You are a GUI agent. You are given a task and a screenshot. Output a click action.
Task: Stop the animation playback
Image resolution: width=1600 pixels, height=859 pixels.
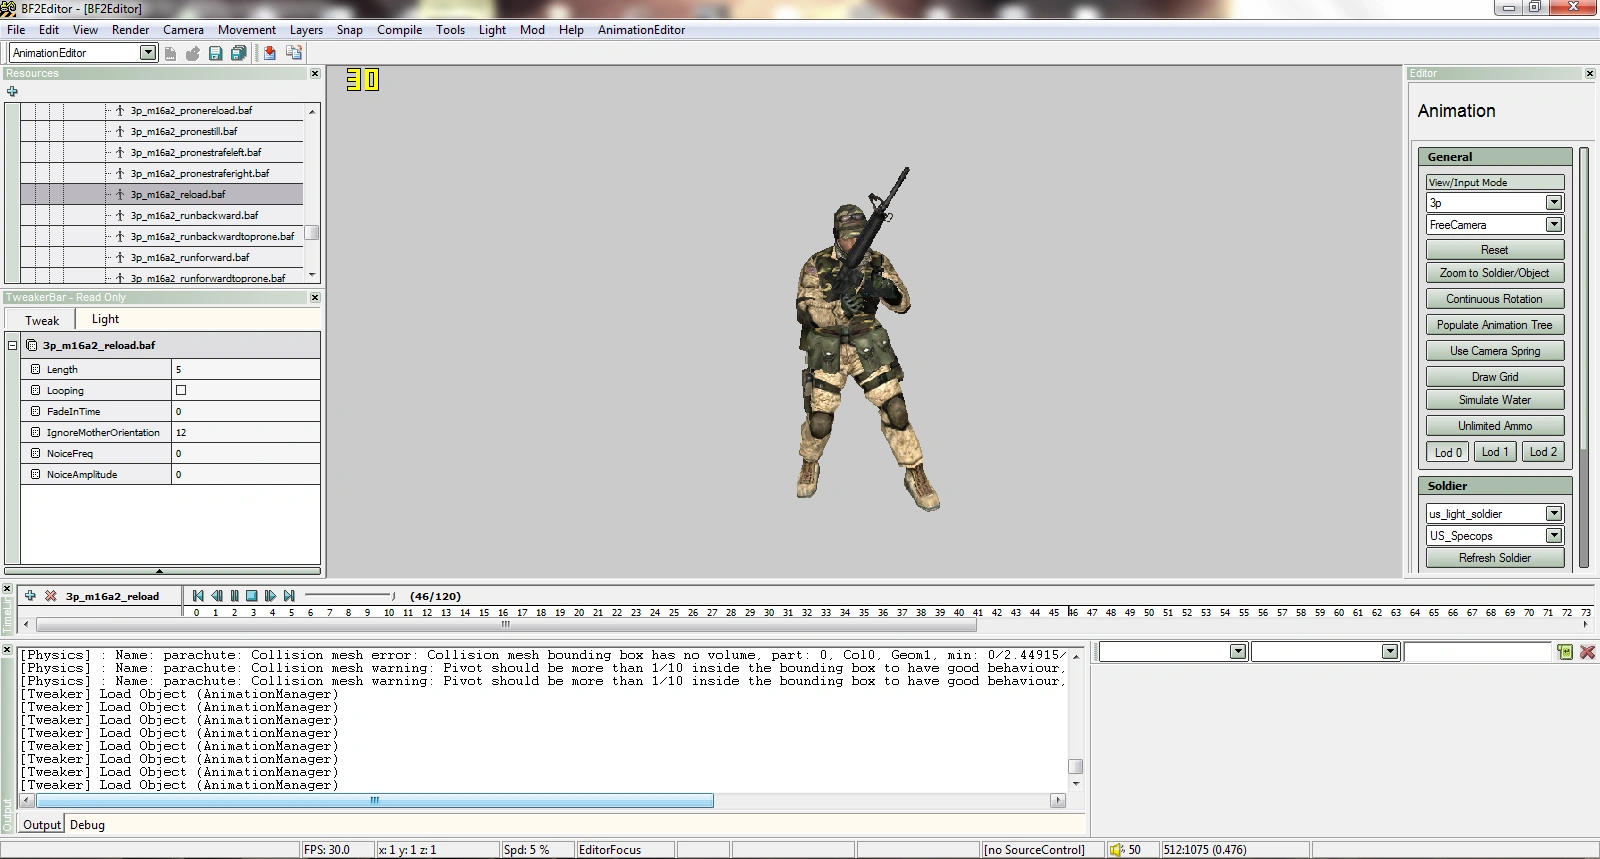point(252,596)
